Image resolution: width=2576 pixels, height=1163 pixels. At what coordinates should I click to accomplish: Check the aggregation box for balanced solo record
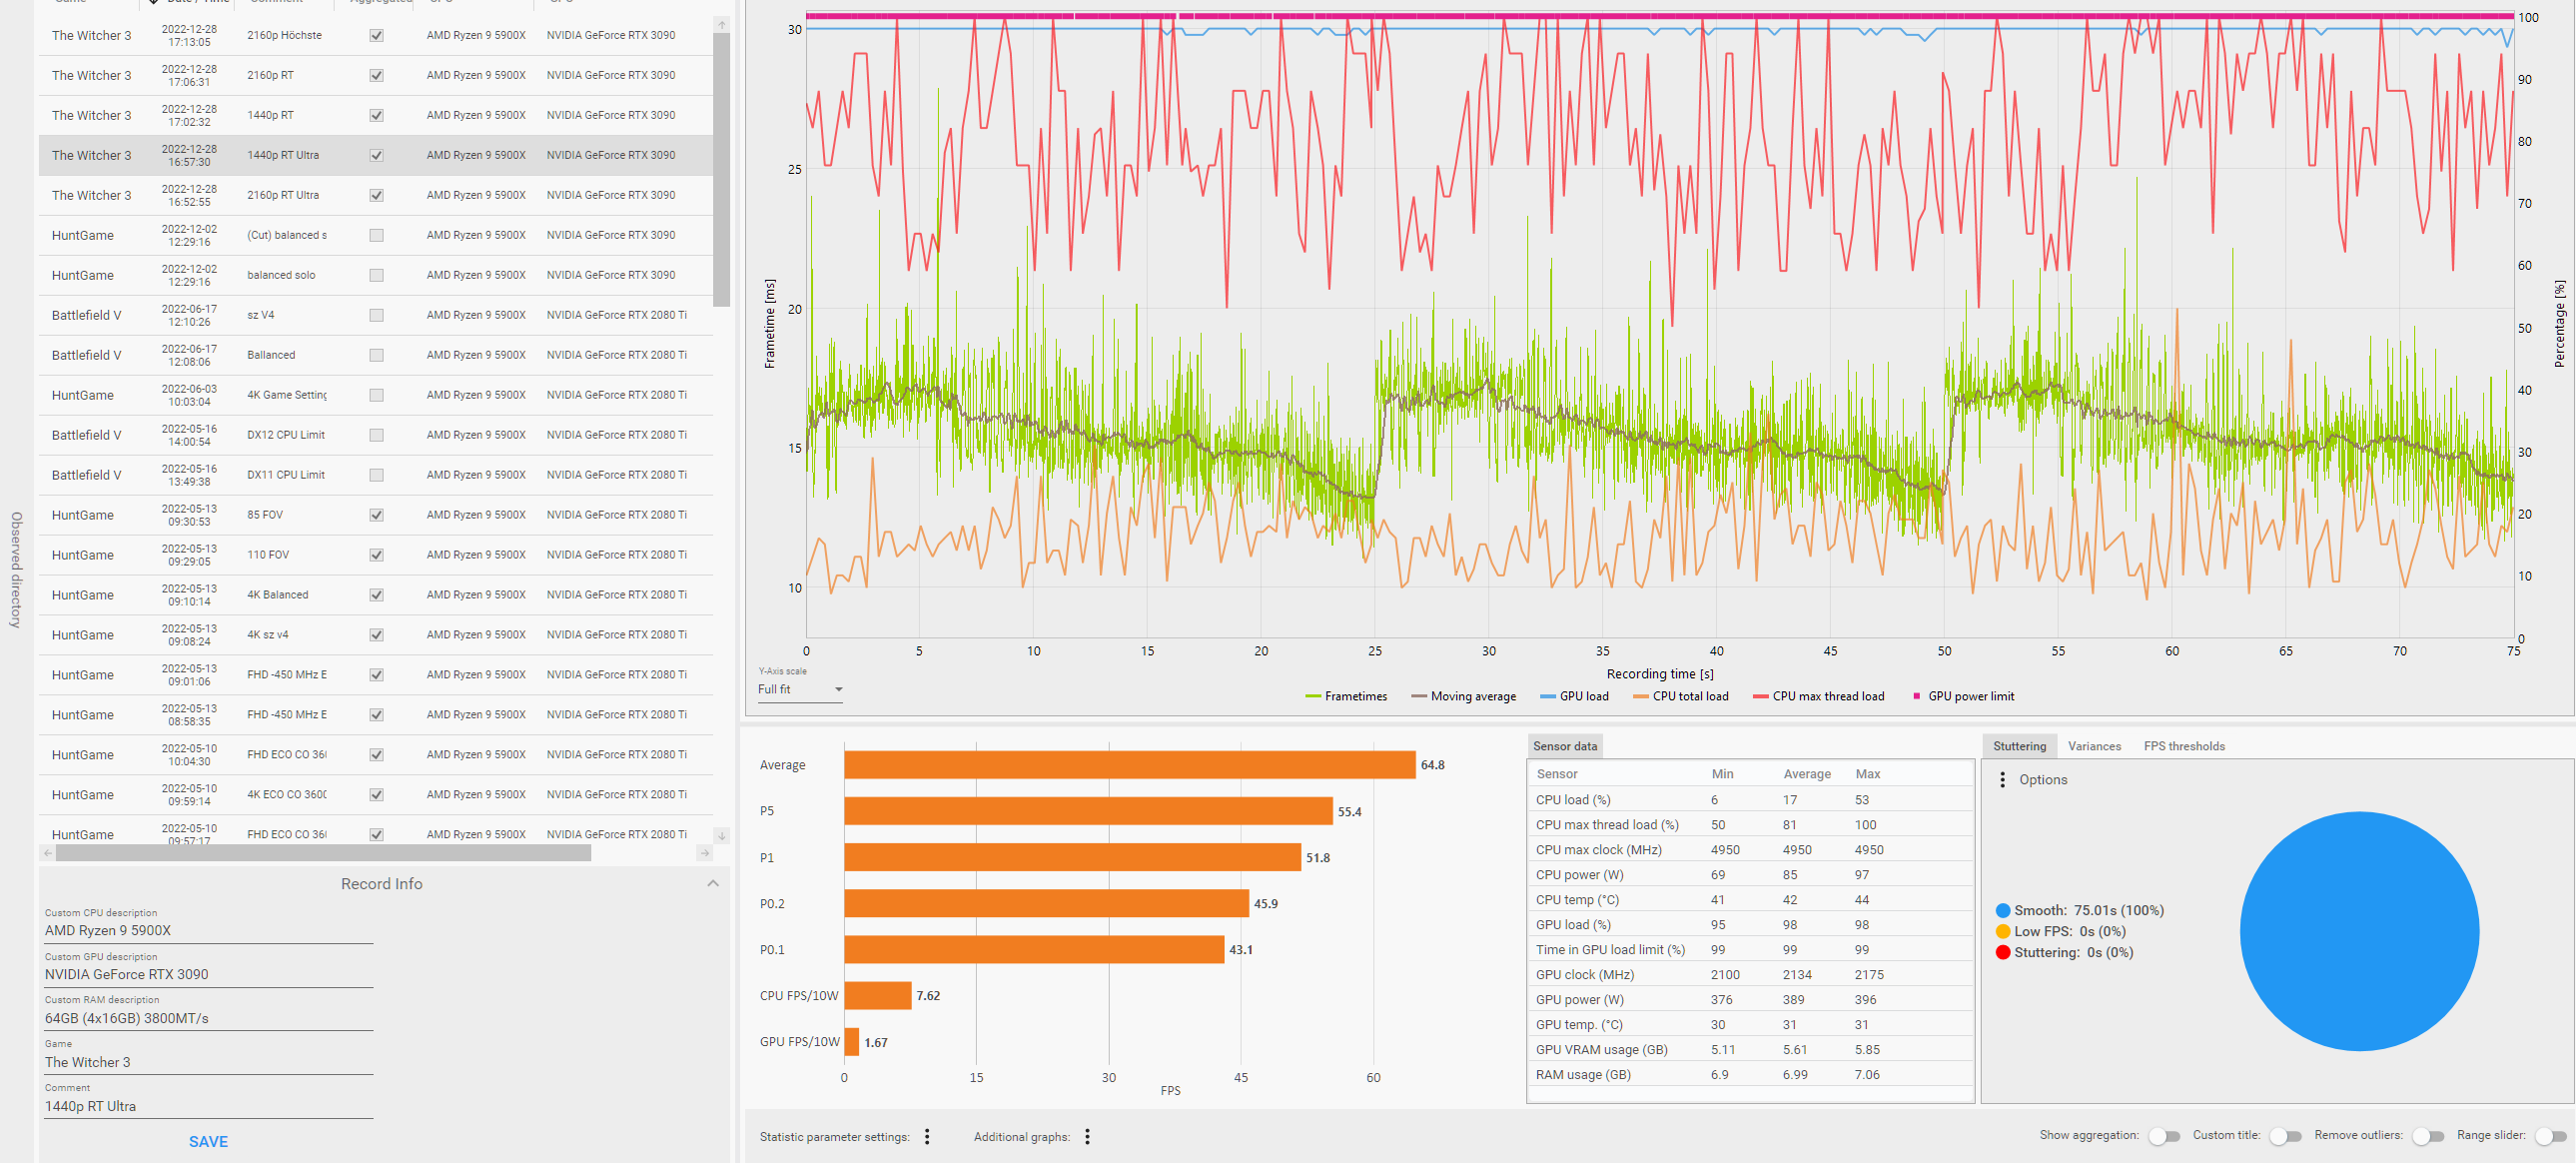click(x=376, y=275)
